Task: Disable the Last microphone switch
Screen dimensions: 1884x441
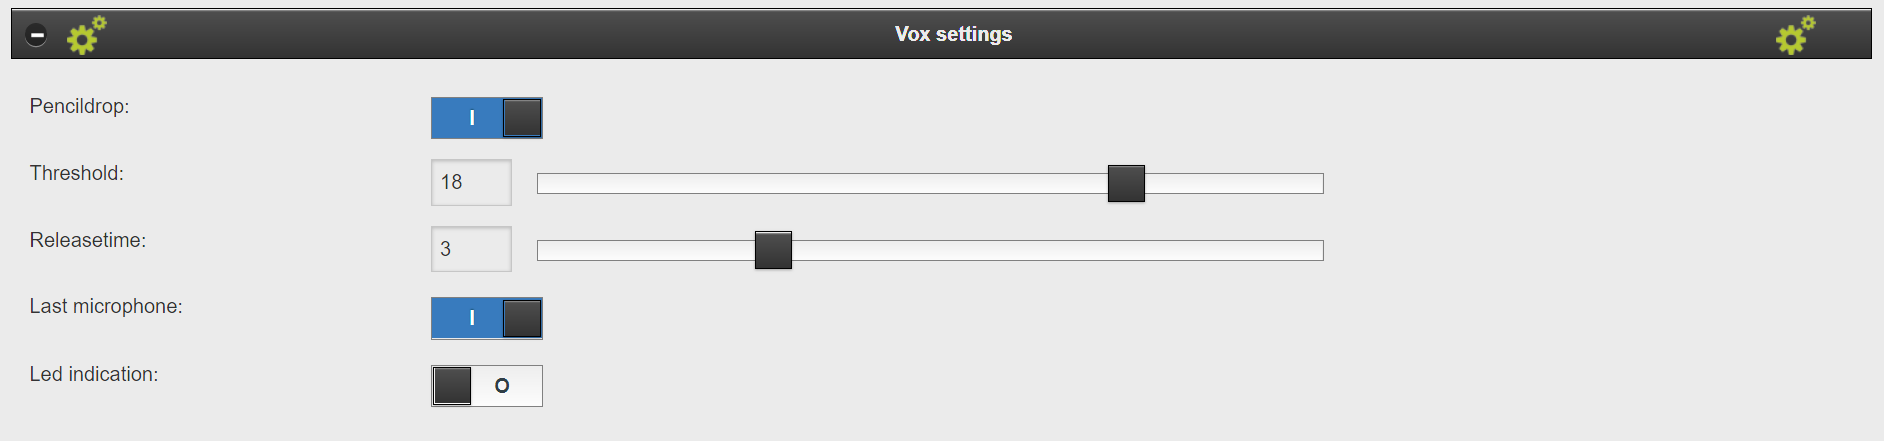Action: coord(487,318)
